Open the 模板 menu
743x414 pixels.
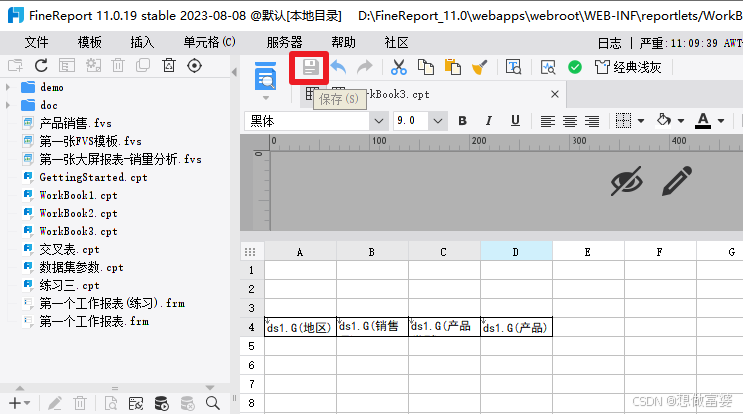[x=90, y=43]
